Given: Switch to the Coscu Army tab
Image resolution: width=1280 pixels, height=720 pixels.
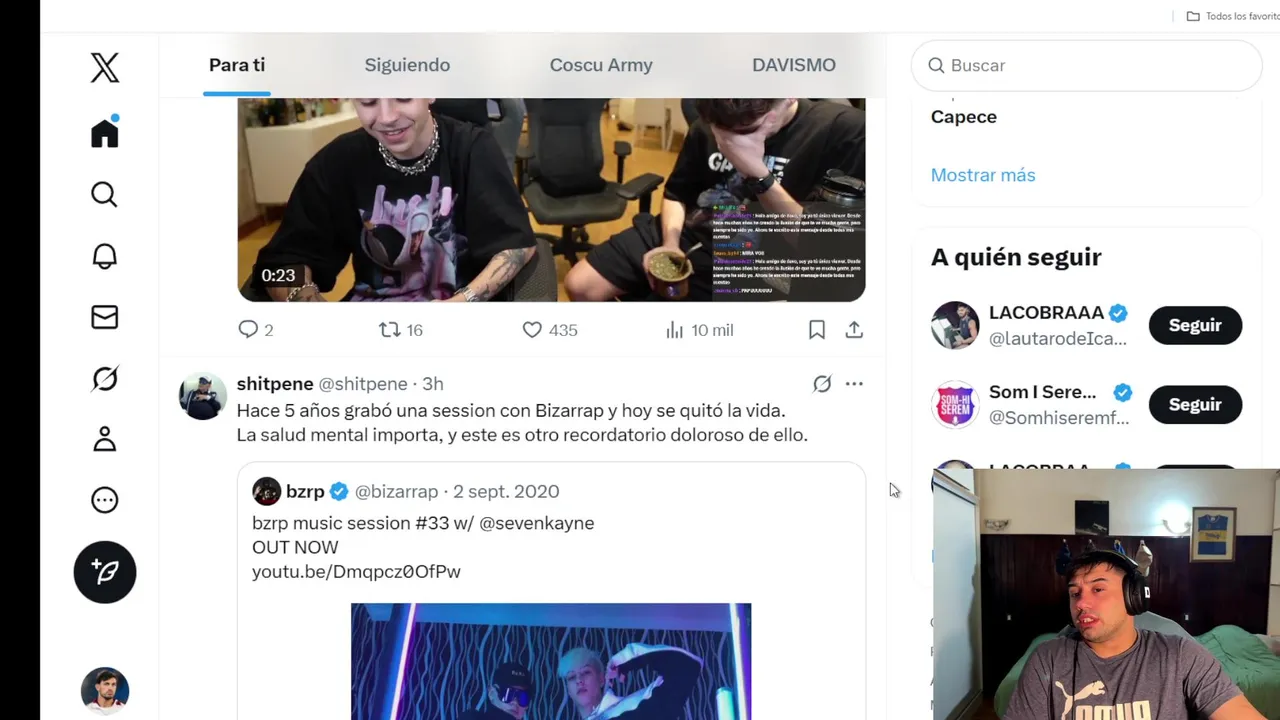Looking at the screenshot, I should 601,65.
